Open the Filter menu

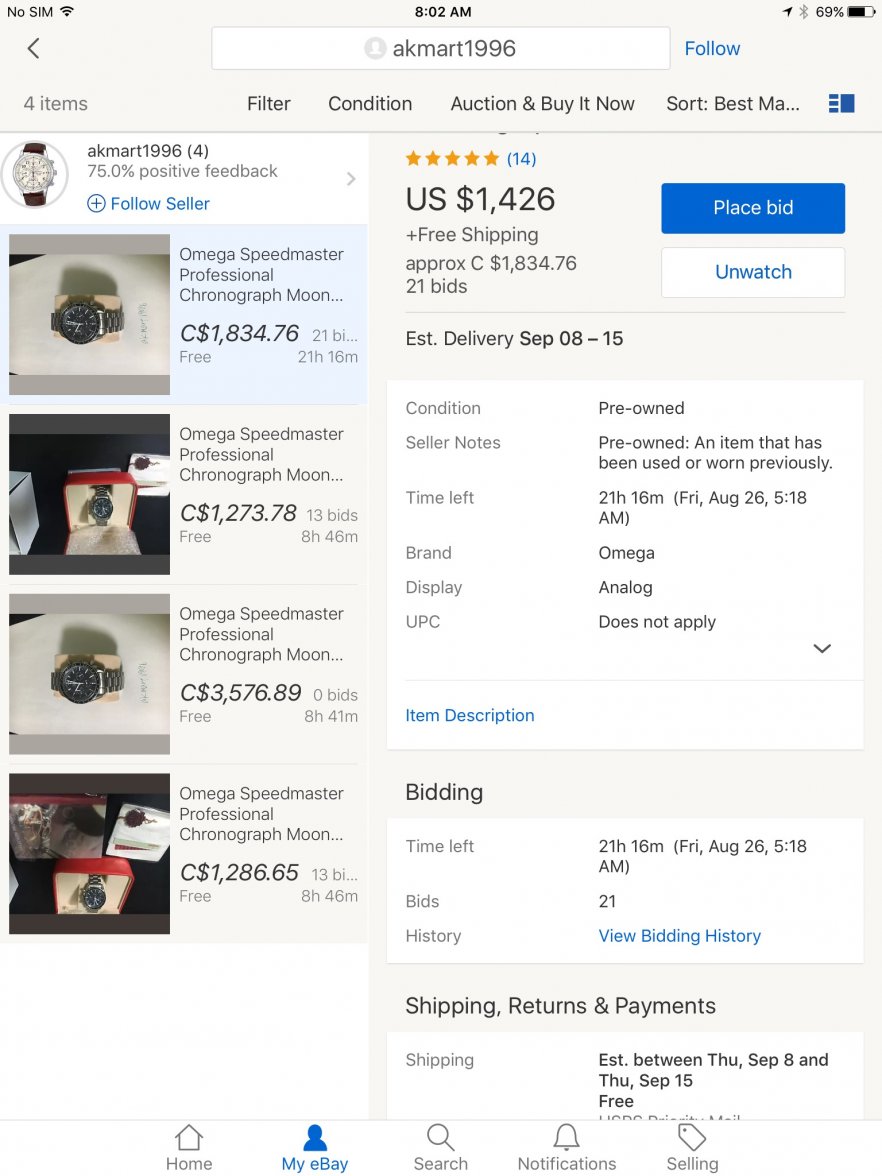(268, 104)
